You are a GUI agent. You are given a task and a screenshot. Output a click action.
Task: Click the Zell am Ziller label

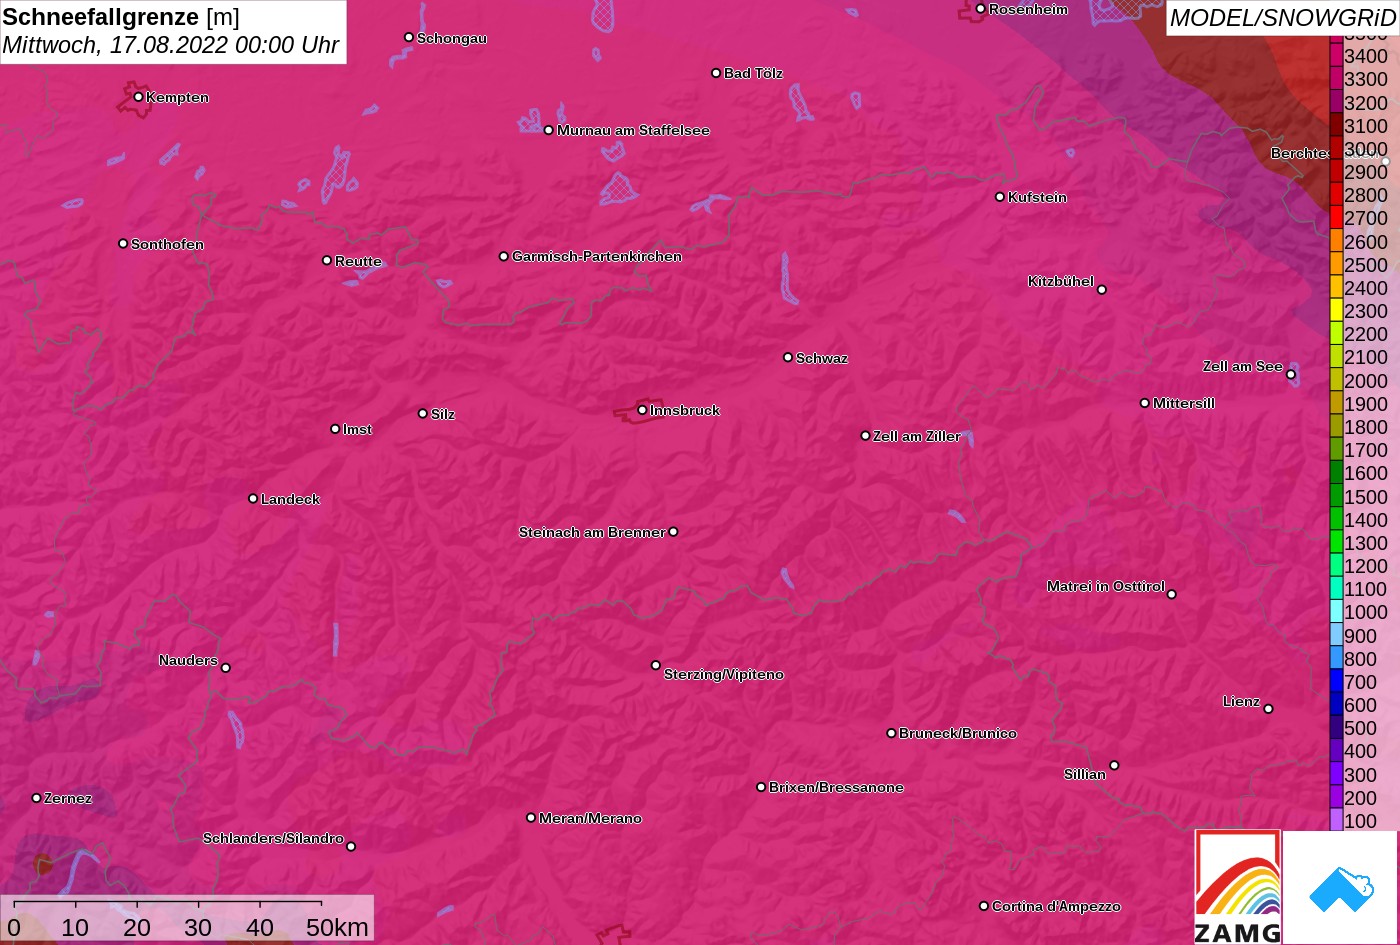click(x=917, y=436)
